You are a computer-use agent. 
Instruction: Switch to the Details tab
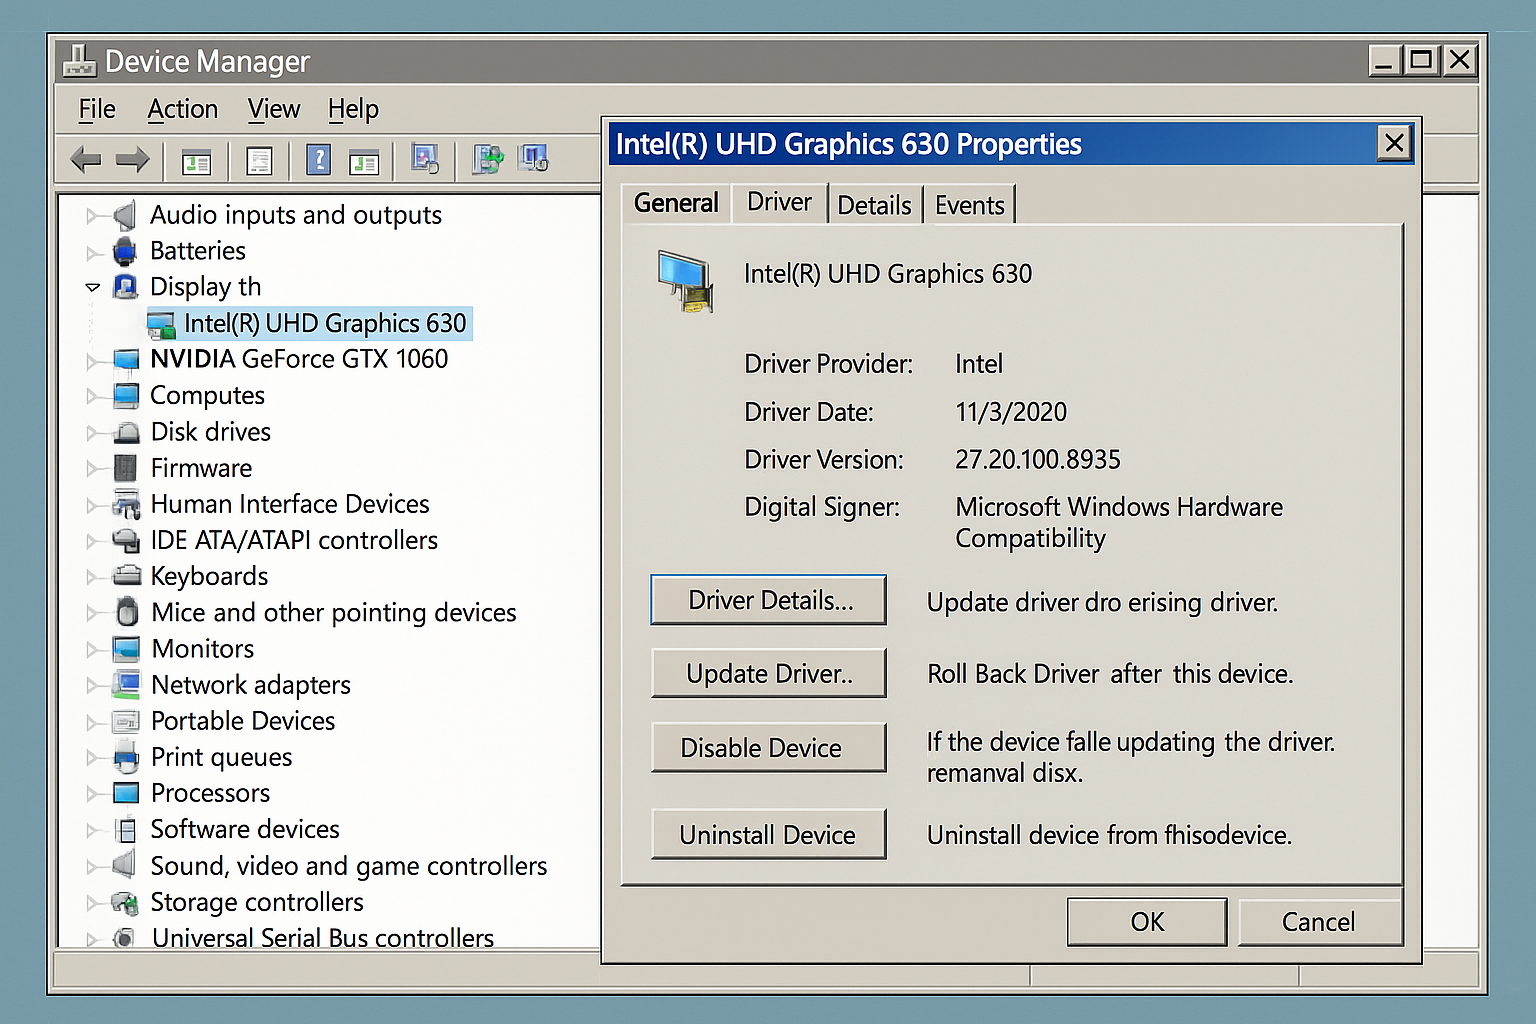pyautogui.click(x=874, y=205)
